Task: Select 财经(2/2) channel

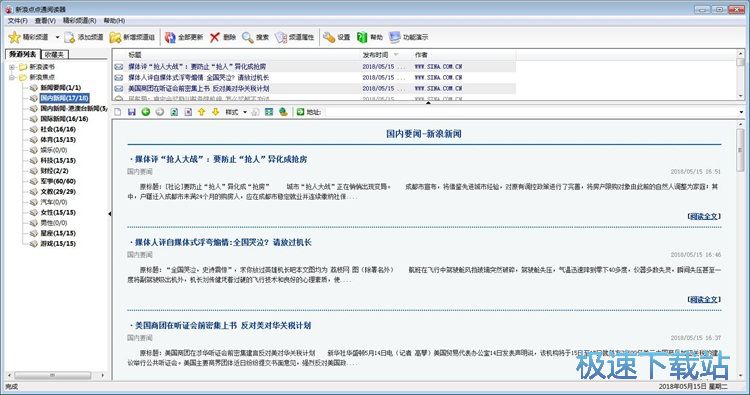Action: point(54,171)
